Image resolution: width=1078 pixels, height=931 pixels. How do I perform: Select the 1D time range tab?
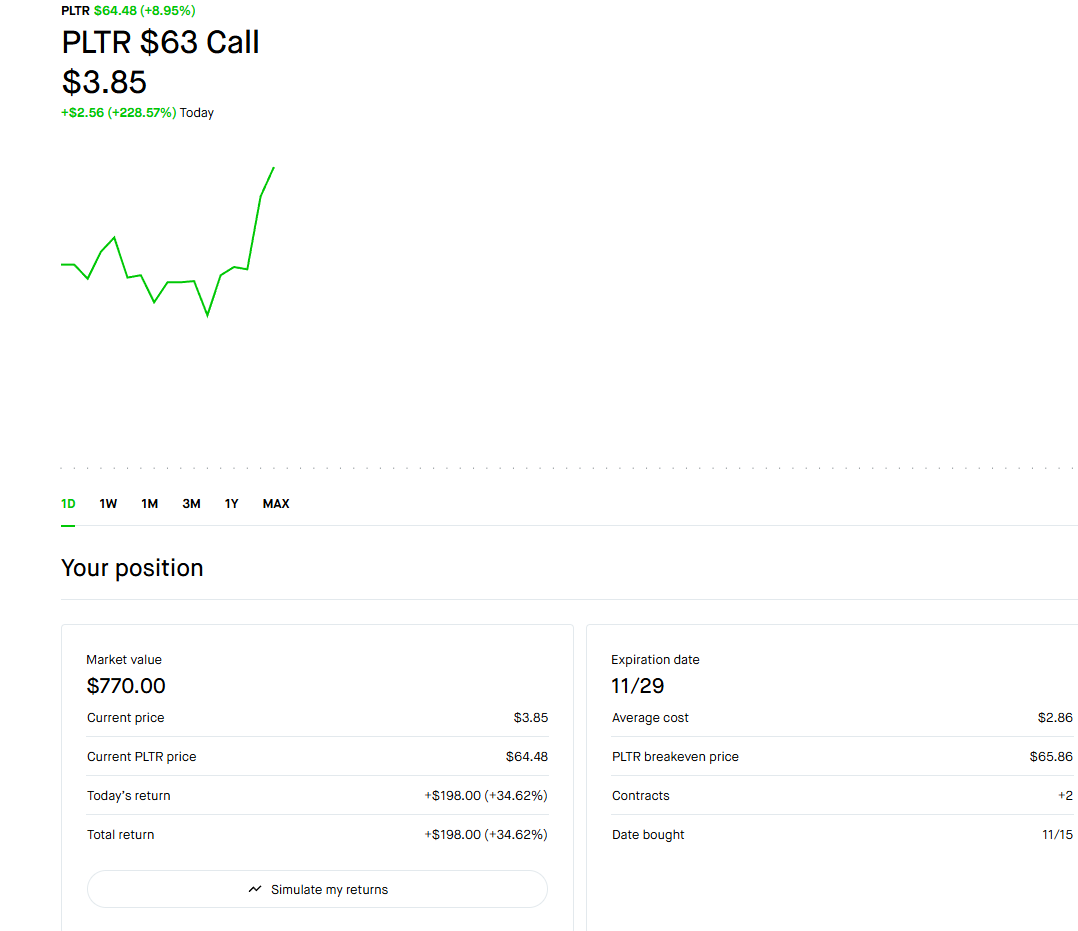67,503
